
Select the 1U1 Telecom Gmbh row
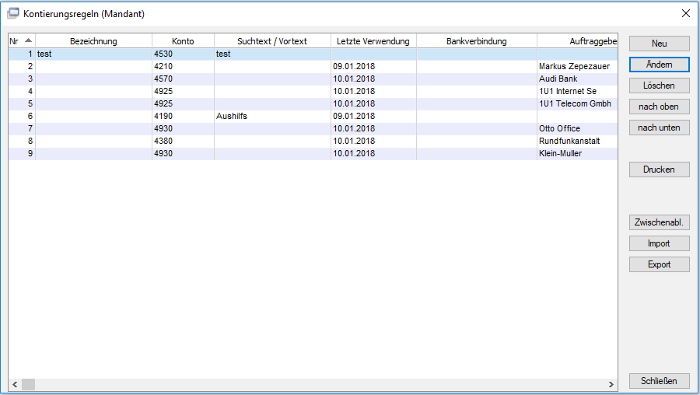coord(313,104)
